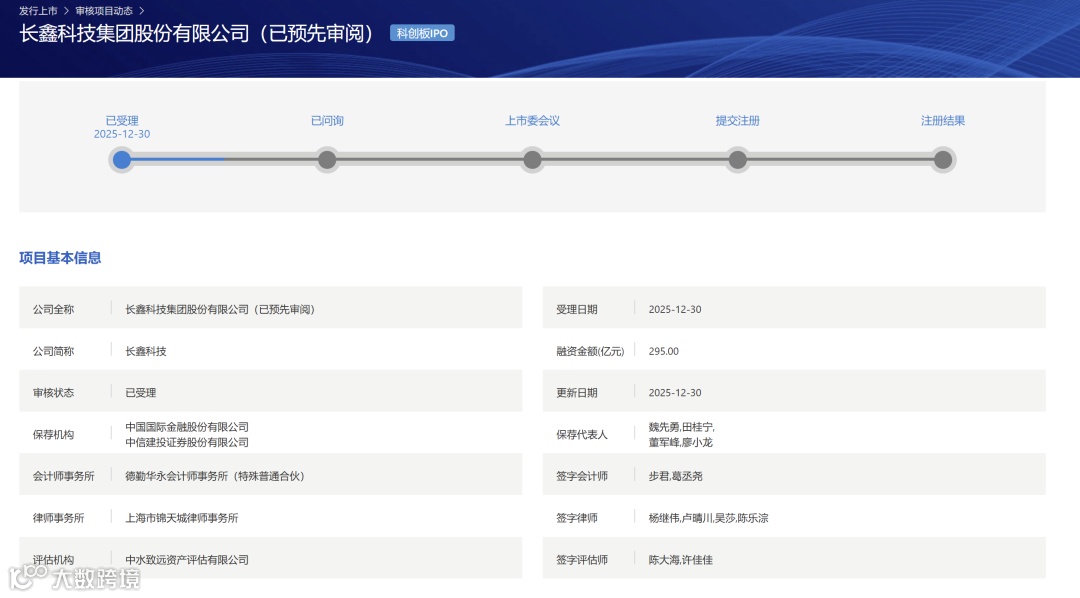Click sponsor 中国国际金融股份有限公司

[x=187, y=427]
